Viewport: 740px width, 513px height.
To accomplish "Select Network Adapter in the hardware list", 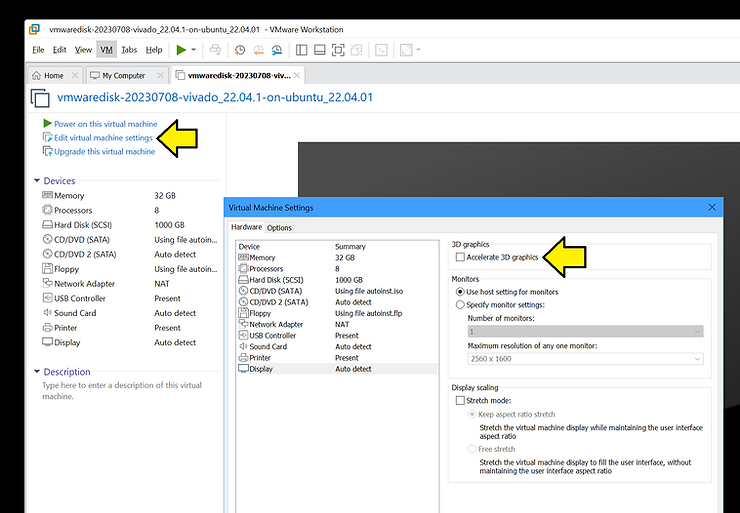I will coord(276,324).
